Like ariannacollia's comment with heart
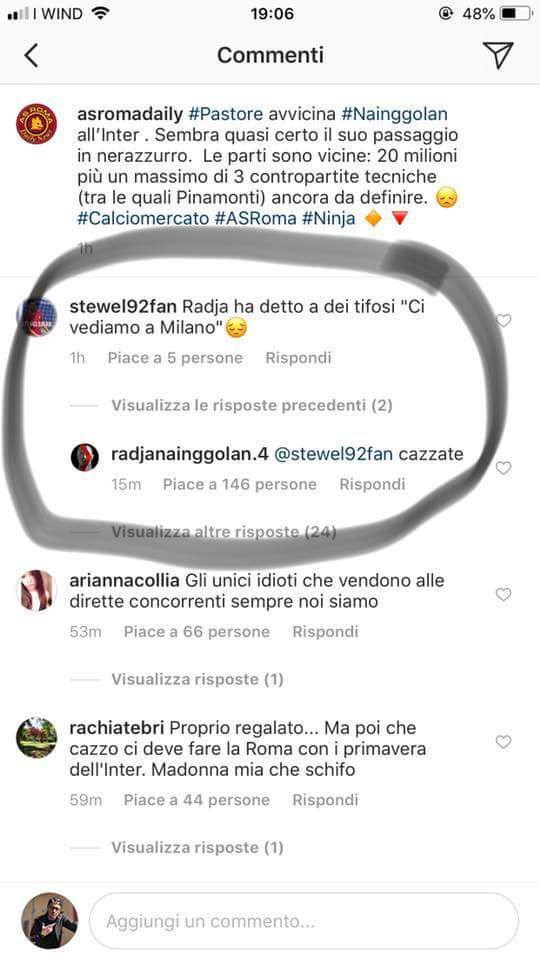 [503, 594]
